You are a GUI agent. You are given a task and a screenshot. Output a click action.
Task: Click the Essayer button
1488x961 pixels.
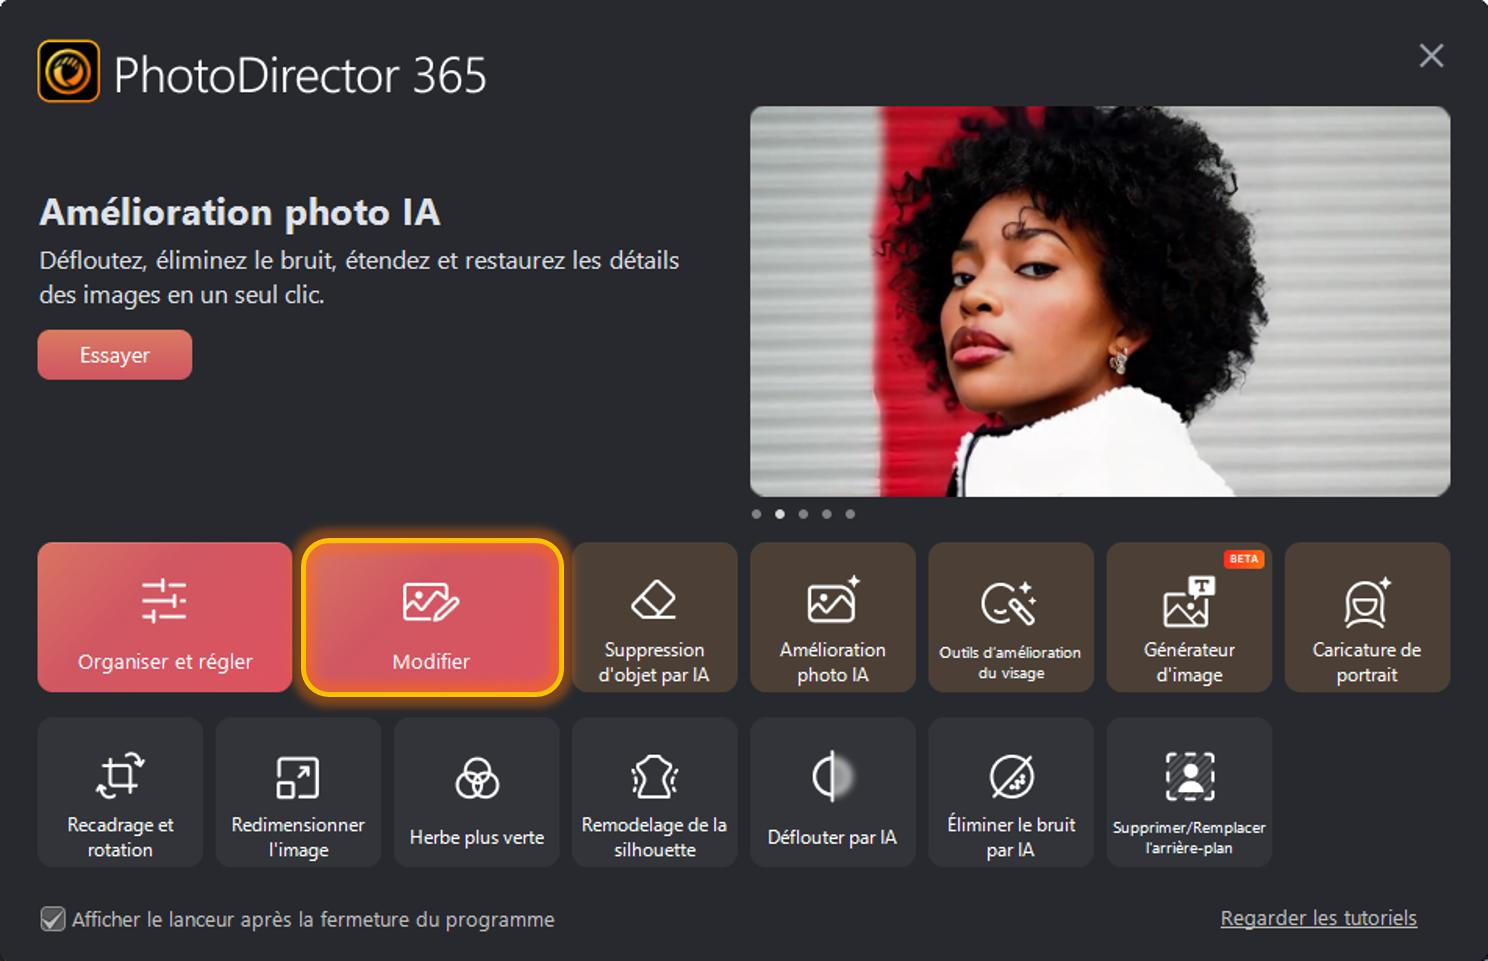pyautogui.click(x=114, y=354)
